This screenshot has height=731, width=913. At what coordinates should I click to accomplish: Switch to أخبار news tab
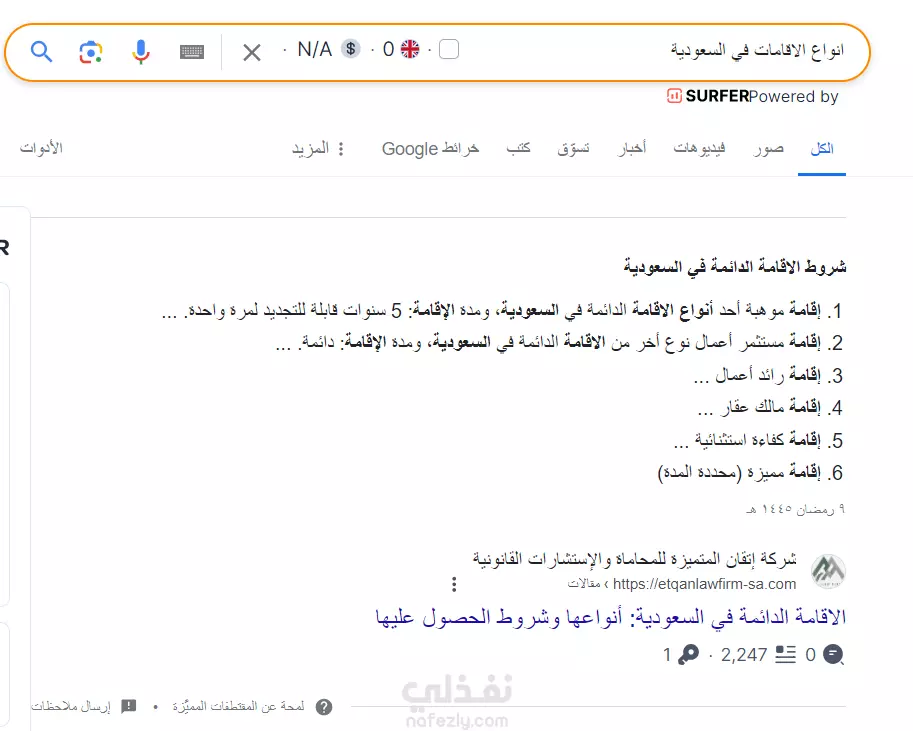pos(632,149)
